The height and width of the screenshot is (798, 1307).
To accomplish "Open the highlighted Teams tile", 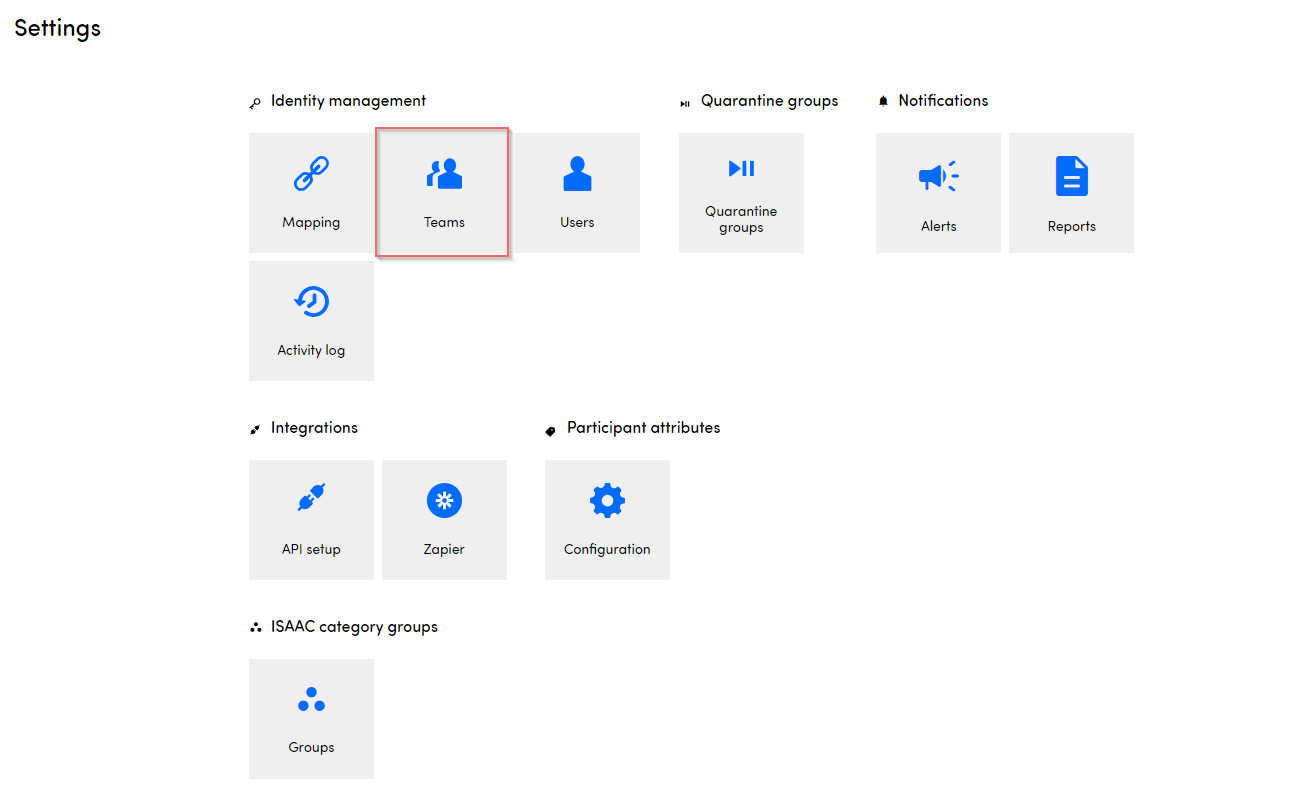I will pyautogui.click(x=444, y=192).
